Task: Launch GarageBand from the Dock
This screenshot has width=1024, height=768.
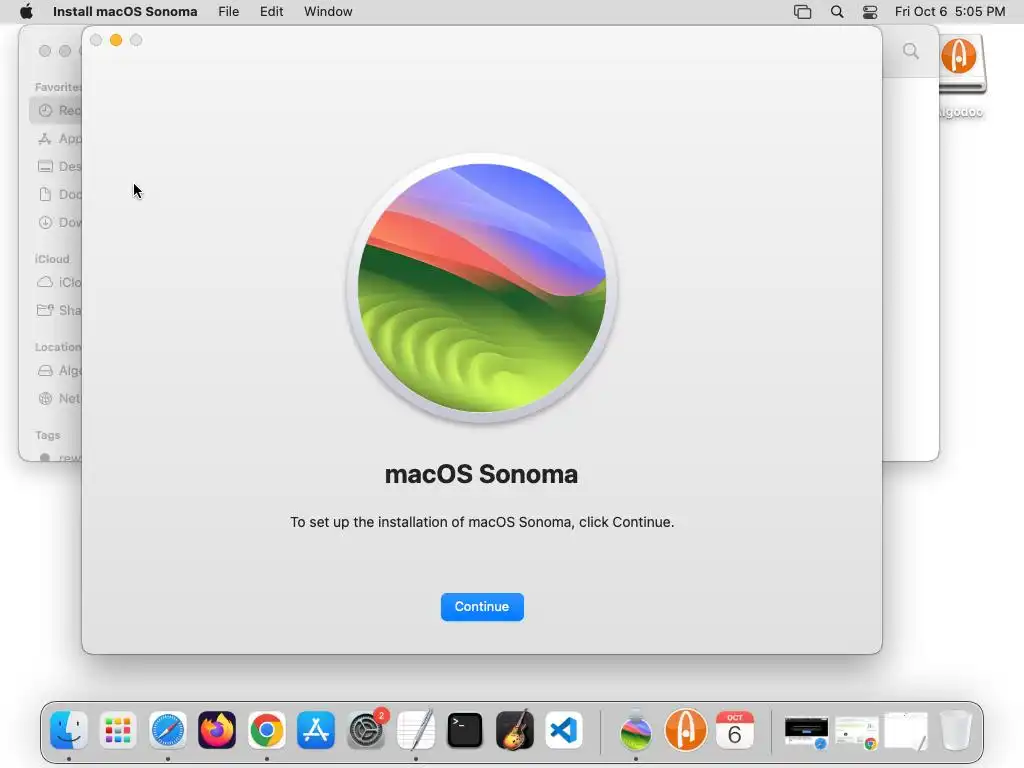Action: [515, 730]
